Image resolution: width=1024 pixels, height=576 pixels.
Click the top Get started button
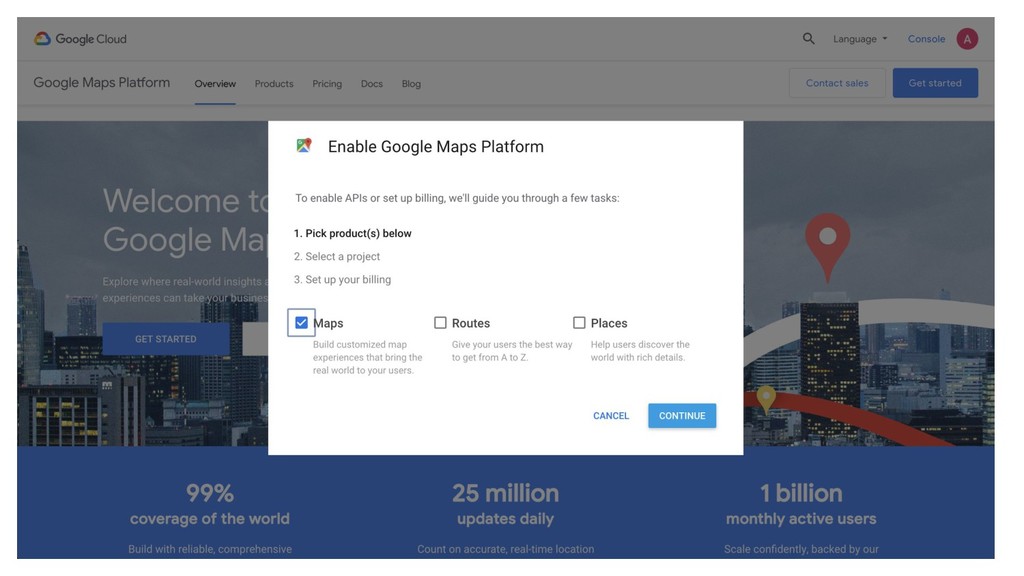click(935, 83)
